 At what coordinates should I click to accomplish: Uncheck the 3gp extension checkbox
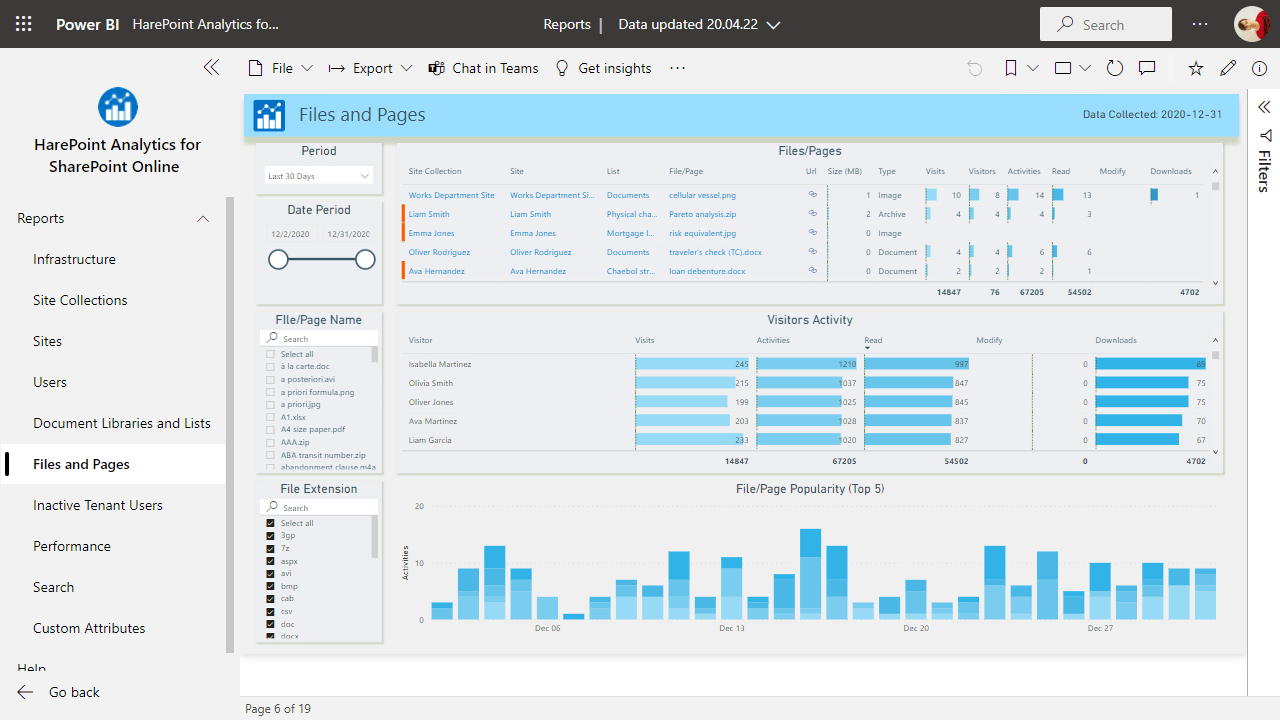pos(270,536)
